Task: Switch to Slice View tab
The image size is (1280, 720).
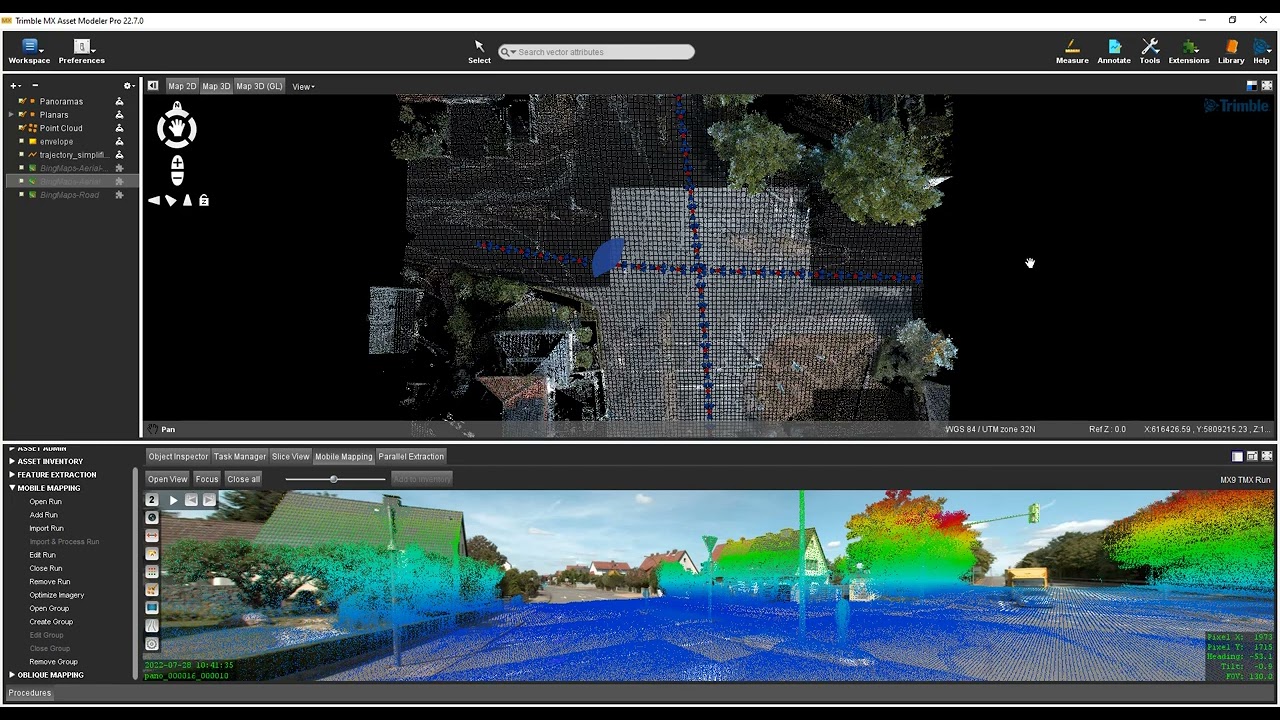Action: [x=291, y=457]
